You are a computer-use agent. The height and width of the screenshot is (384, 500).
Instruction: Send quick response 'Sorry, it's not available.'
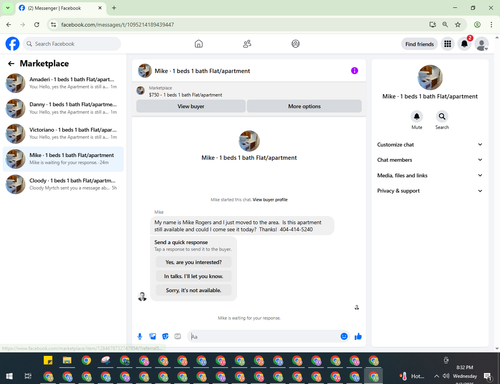pos(193,290)
